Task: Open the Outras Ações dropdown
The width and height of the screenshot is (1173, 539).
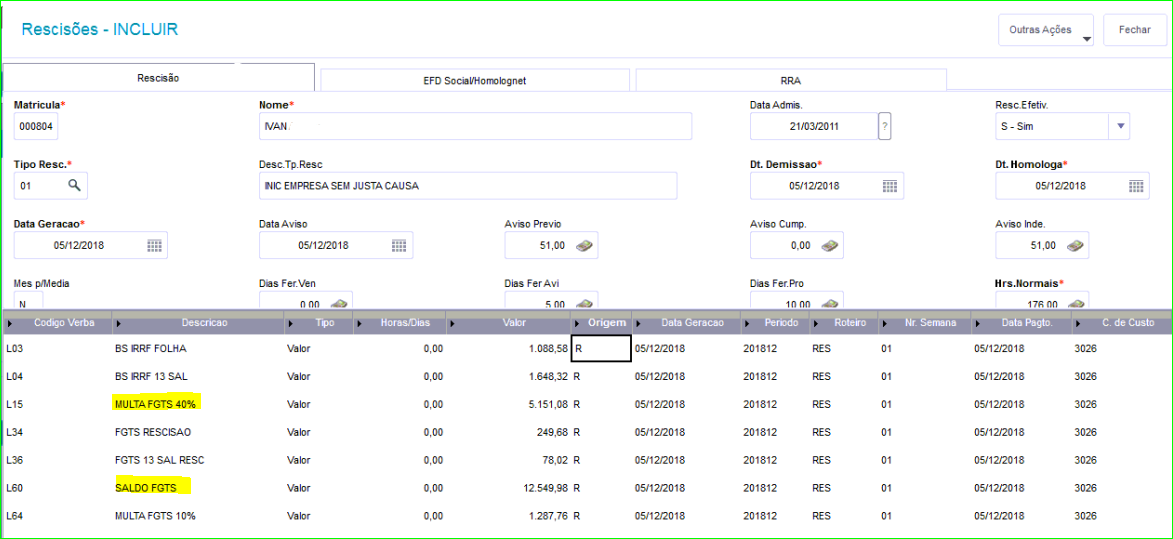Action: [1045, 30]
